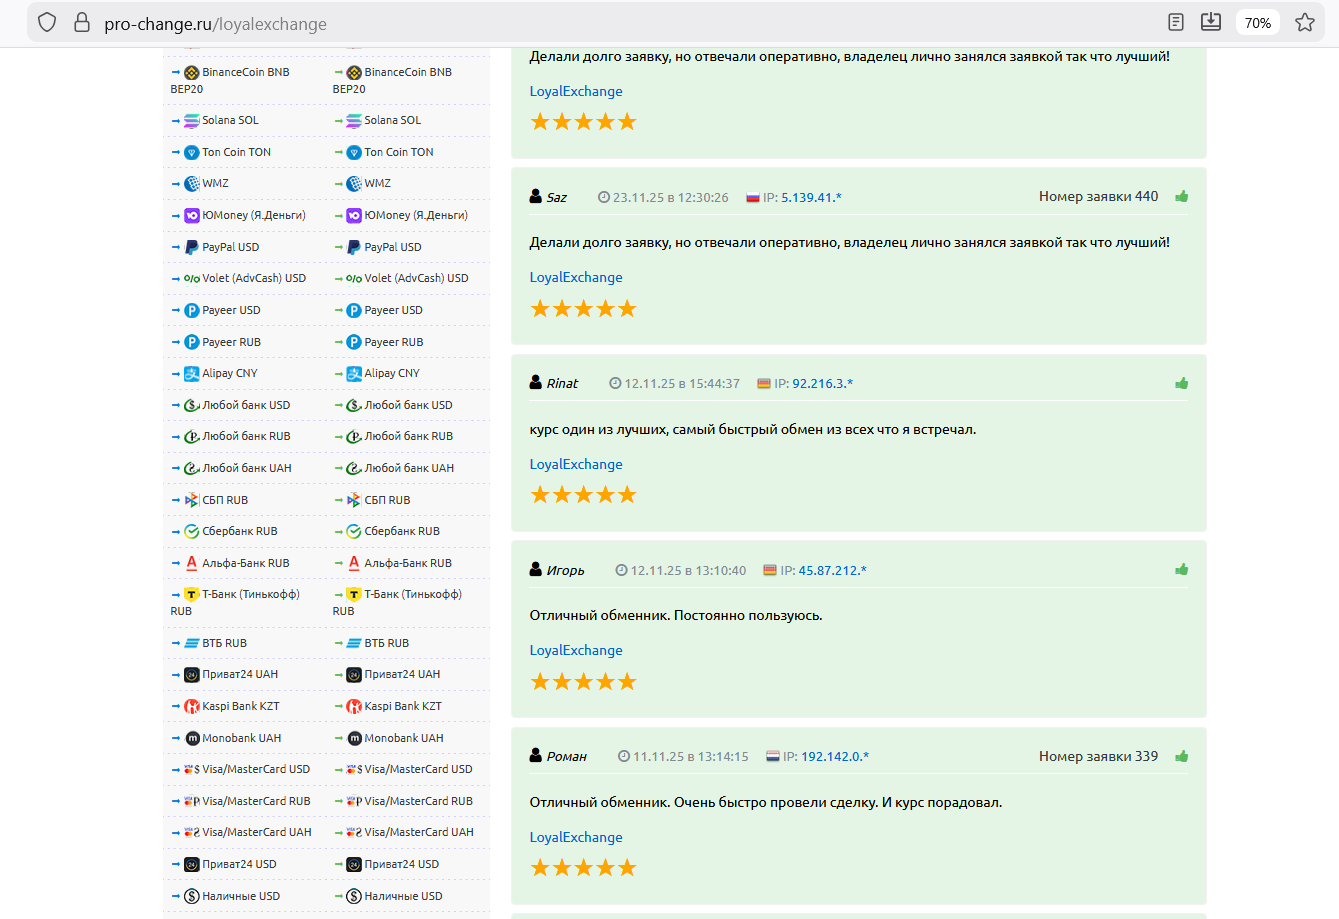The width and height of the screenshot is (1339, 919).
Task: Click the thumbs-up icon on Rinat's review
Action: [x=1181, y=383]
